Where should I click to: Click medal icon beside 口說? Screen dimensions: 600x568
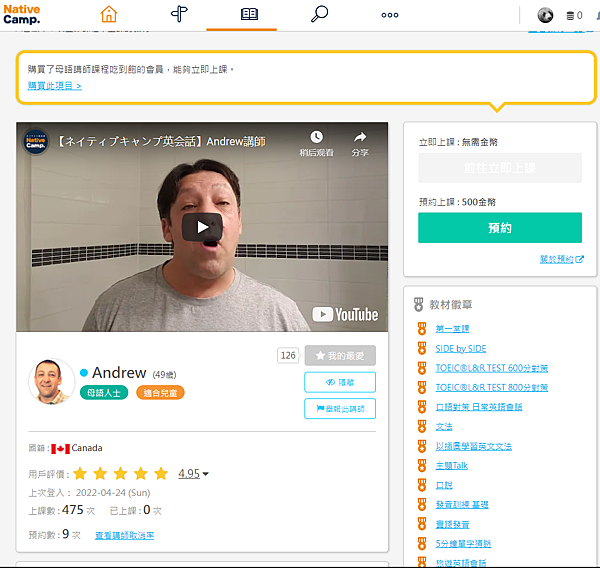[422, 485]
